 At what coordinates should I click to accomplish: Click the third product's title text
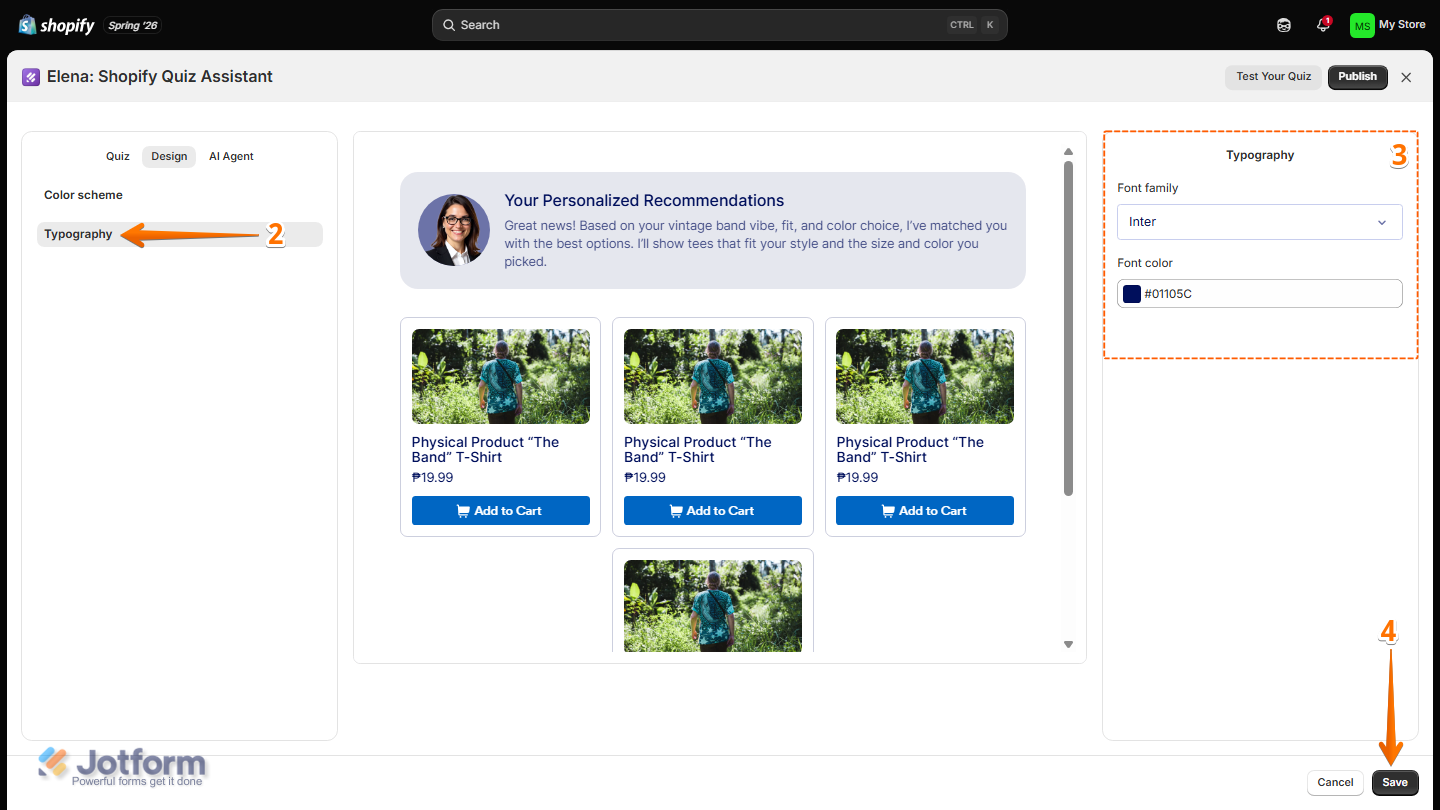(910, 450)
